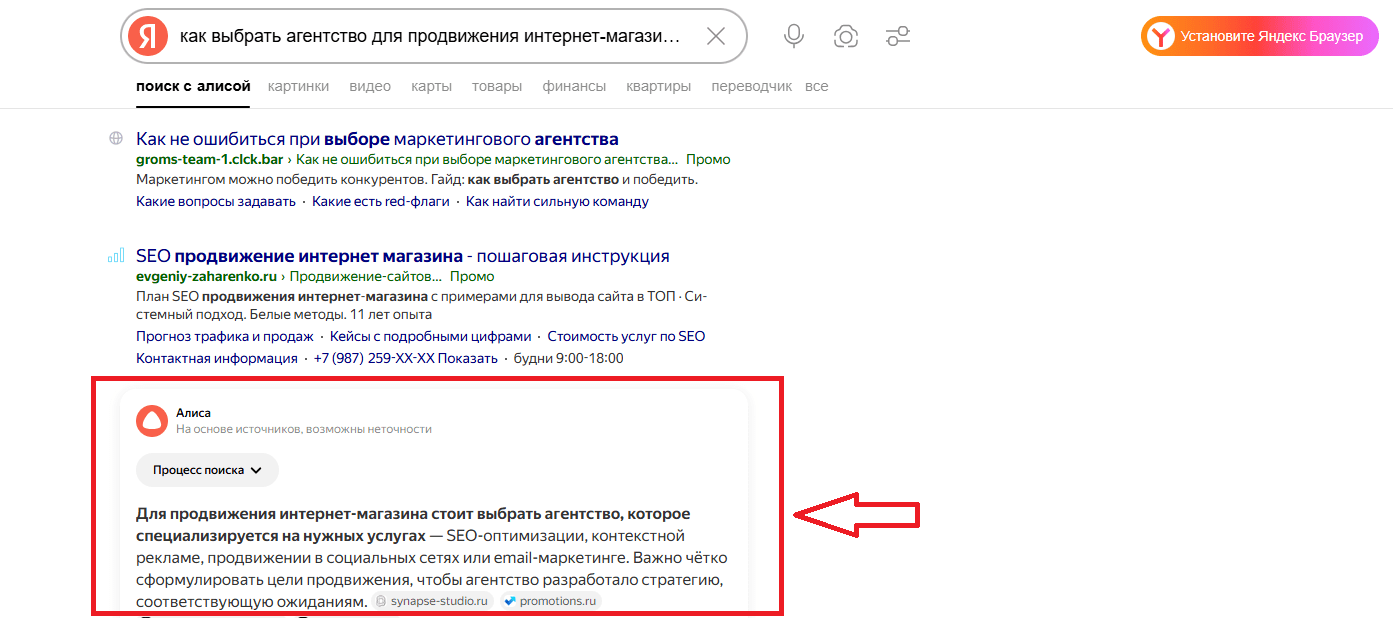Open image search camera icon
Viewport: 1393px width, 618px height.
(x=846, y=37)
